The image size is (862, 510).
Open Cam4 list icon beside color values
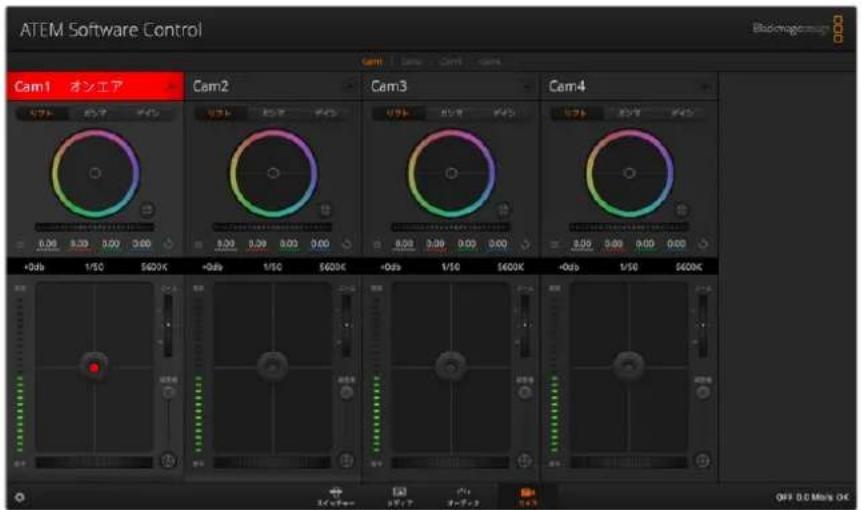[555, 244]
